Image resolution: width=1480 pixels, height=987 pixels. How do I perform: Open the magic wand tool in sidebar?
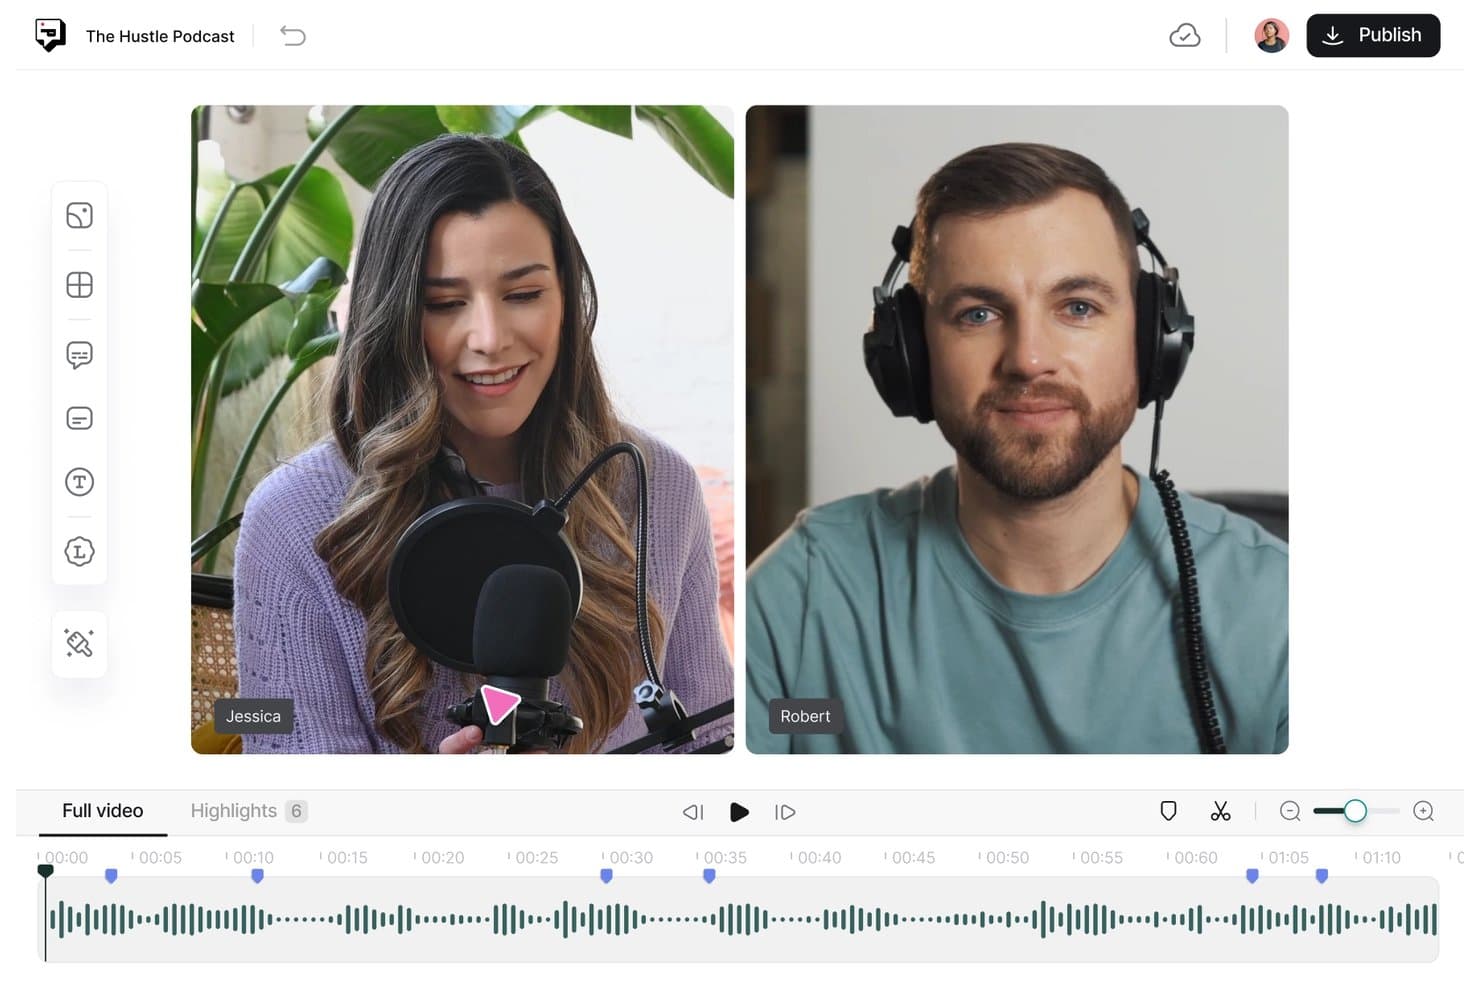tap(79, 643)
